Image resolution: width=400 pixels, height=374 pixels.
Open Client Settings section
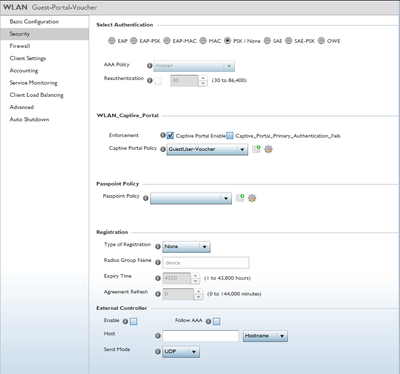44,58
